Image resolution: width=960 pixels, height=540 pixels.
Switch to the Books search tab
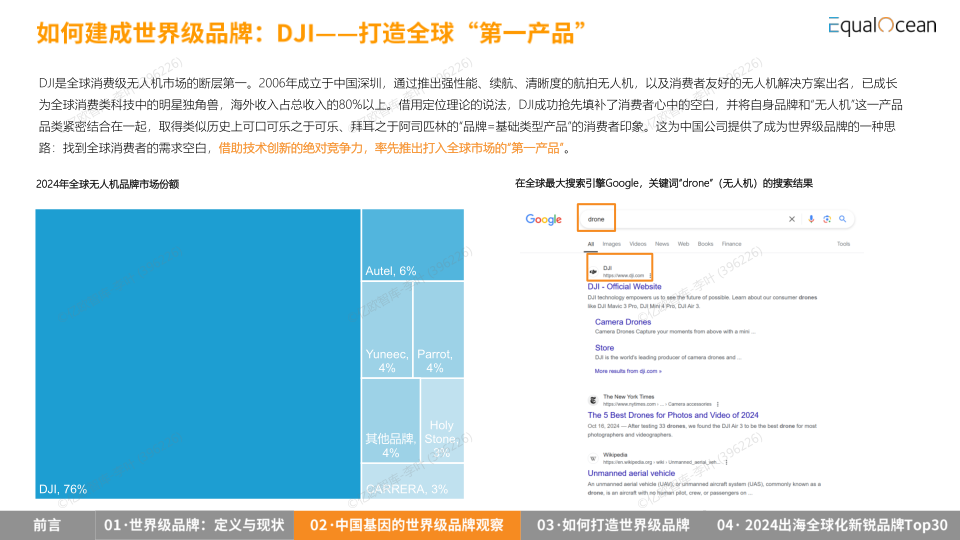coord(705,244)
